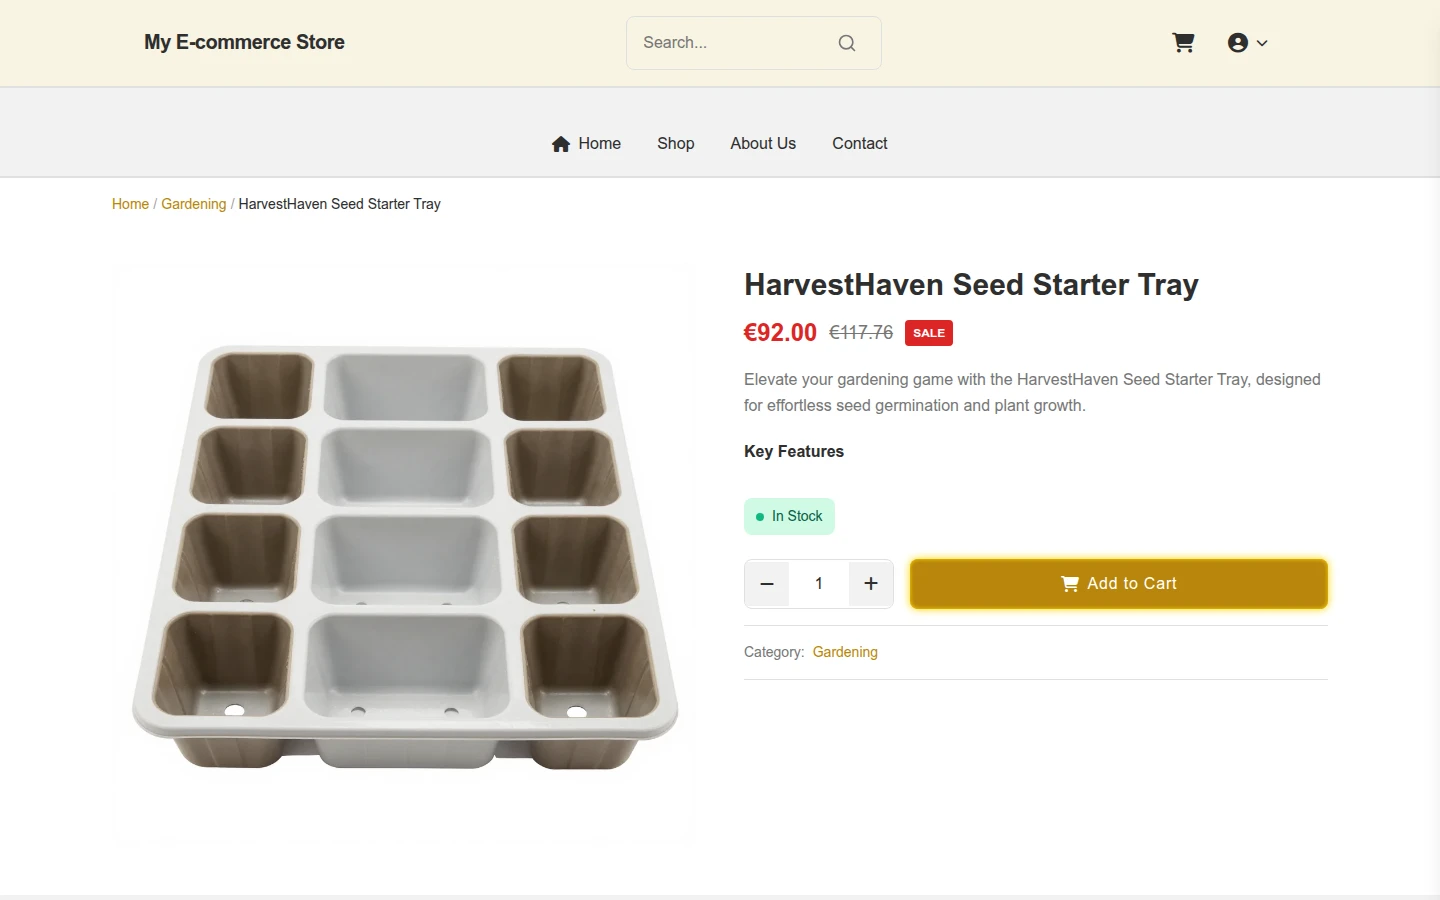
Task: Click the My E-commerce Store logo
Action: pyautogui.click(x=244, y=43)
